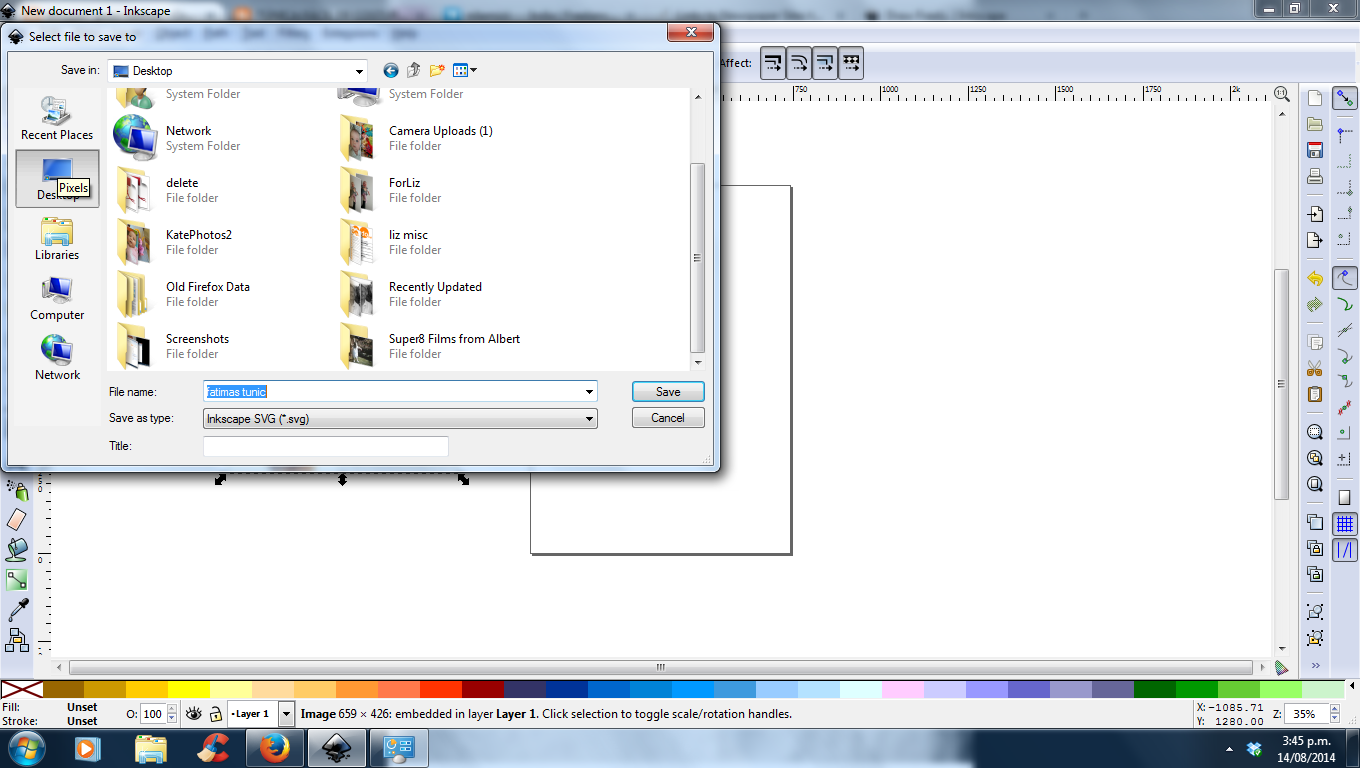The width and height of the screenshot is (1360, 768).
Task: Toggle the current layer lock icon
Action: [x=216, y=714]
